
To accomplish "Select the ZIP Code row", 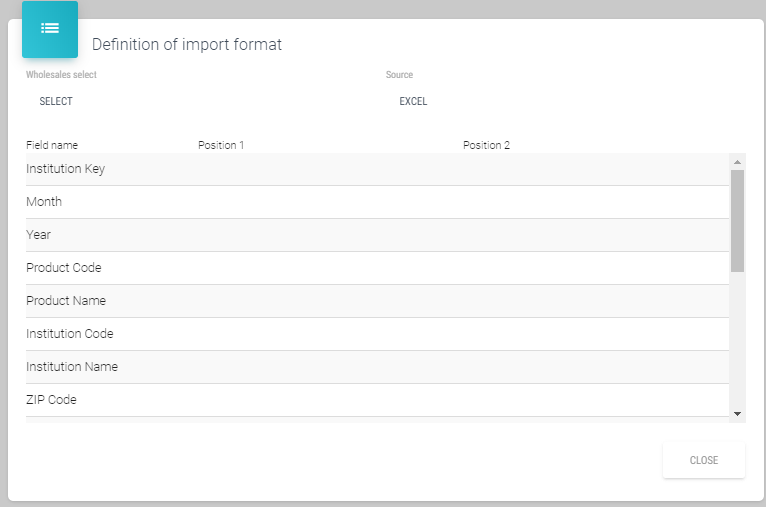I will point(52,400).
